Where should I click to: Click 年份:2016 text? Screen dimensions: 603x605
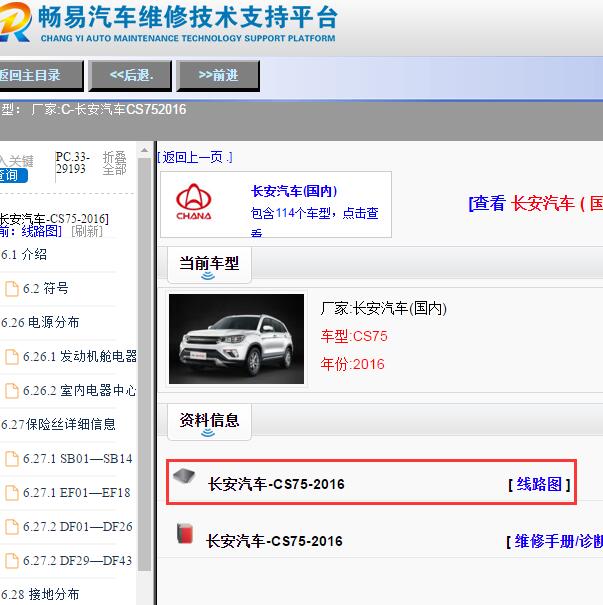coord(352,364)
